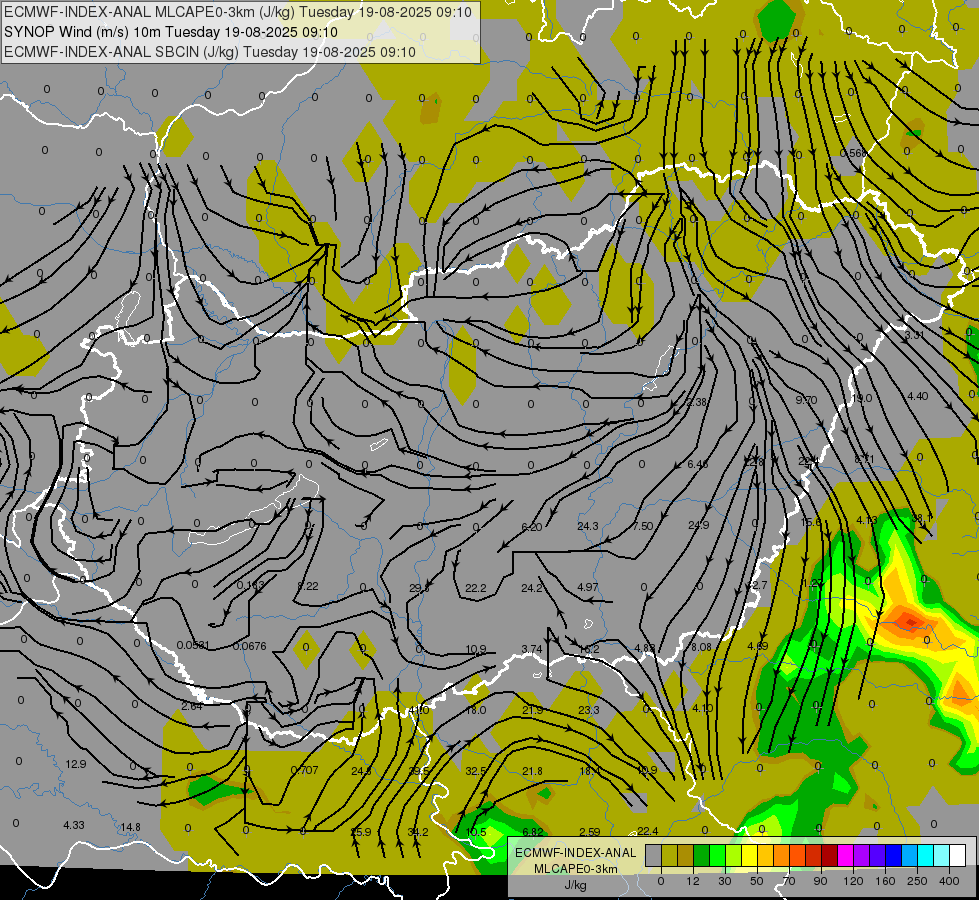Click ECMWF-INDEX-ANAL text in the legend
The height and width of the screenshot is (900, 979).
pyautogui.click(x=575, y=853)
